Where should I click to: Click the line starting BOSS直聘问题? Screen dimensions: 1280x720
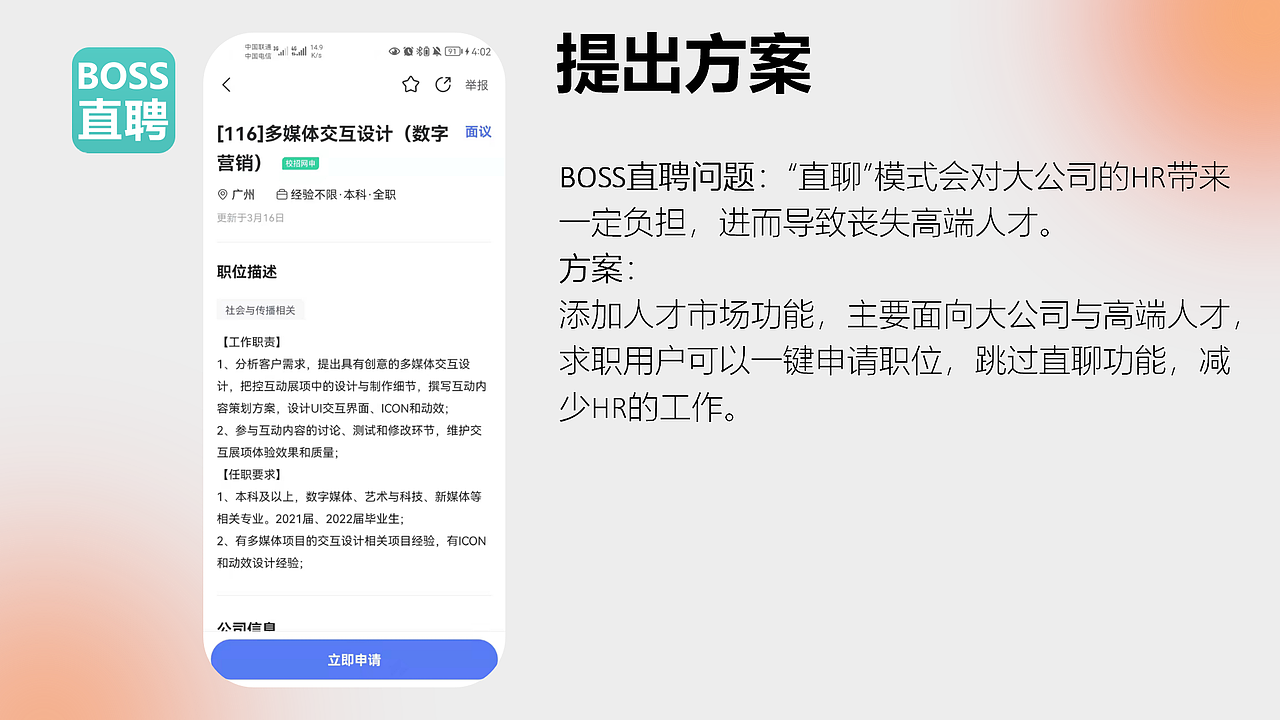click(x=895, y=178)
